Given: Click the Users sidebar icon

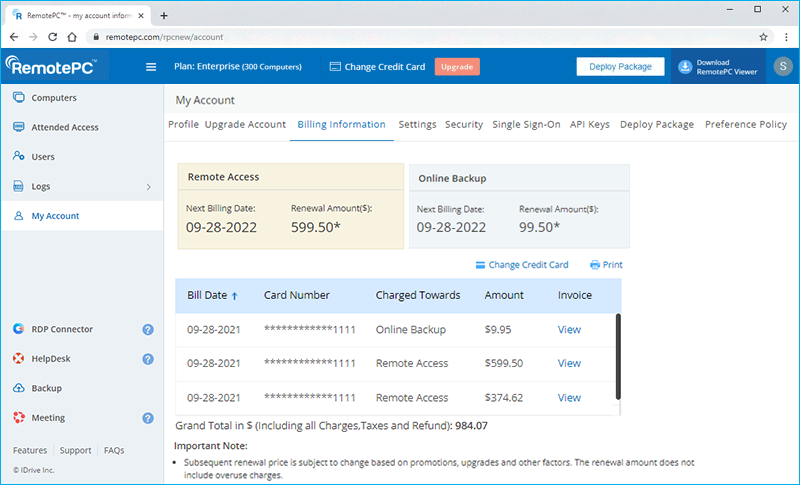Looking at the screenshot, I should [19, 156].
